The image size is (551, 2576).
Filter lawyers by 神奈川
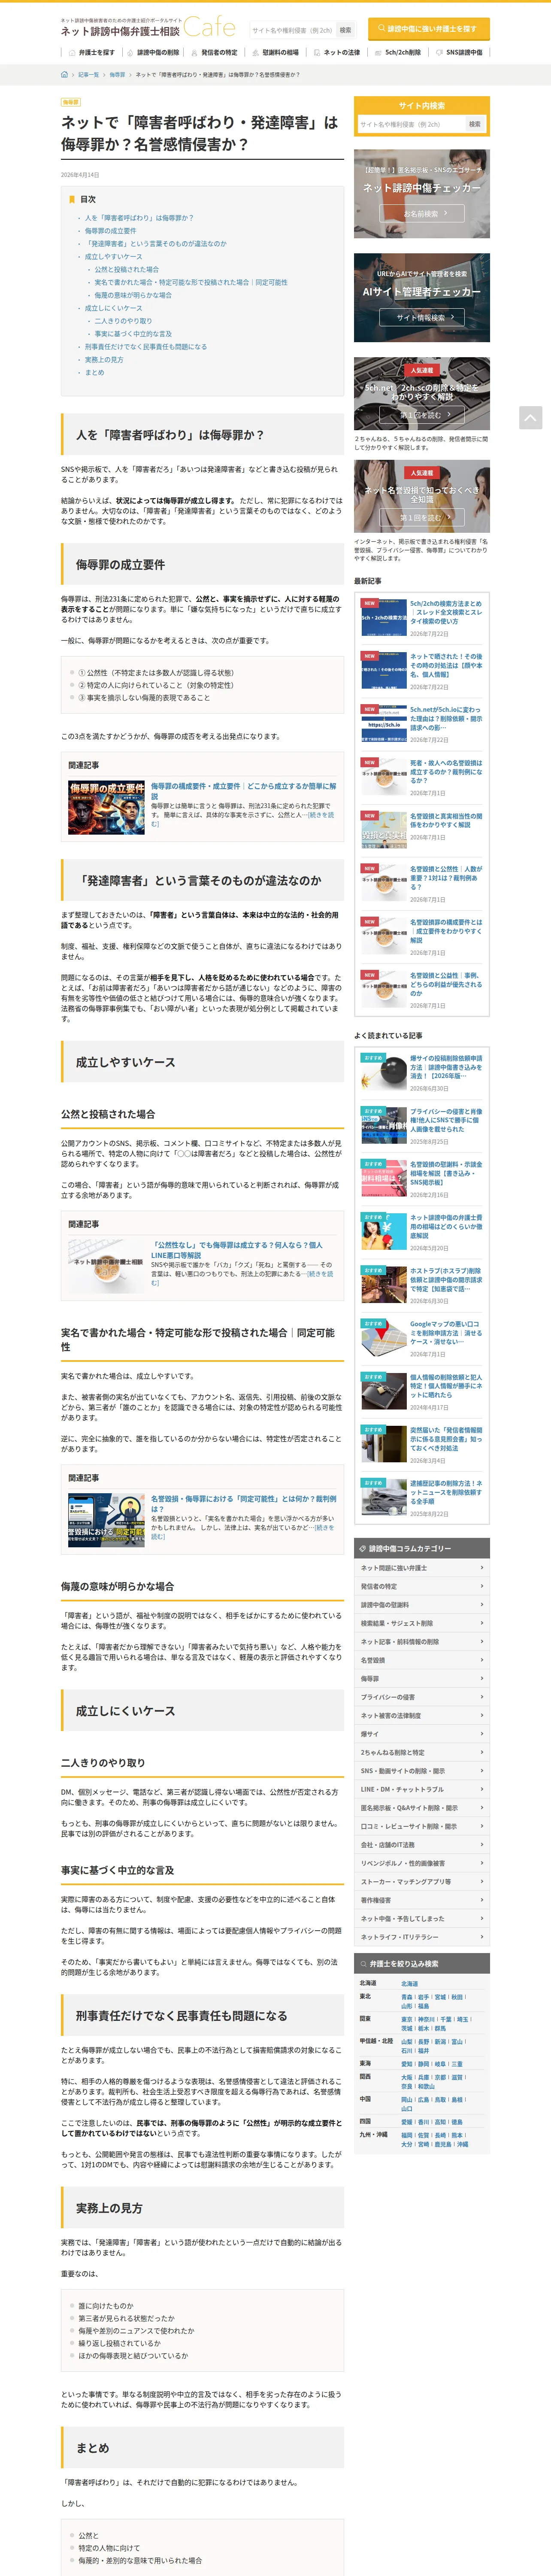(427, 2019)
